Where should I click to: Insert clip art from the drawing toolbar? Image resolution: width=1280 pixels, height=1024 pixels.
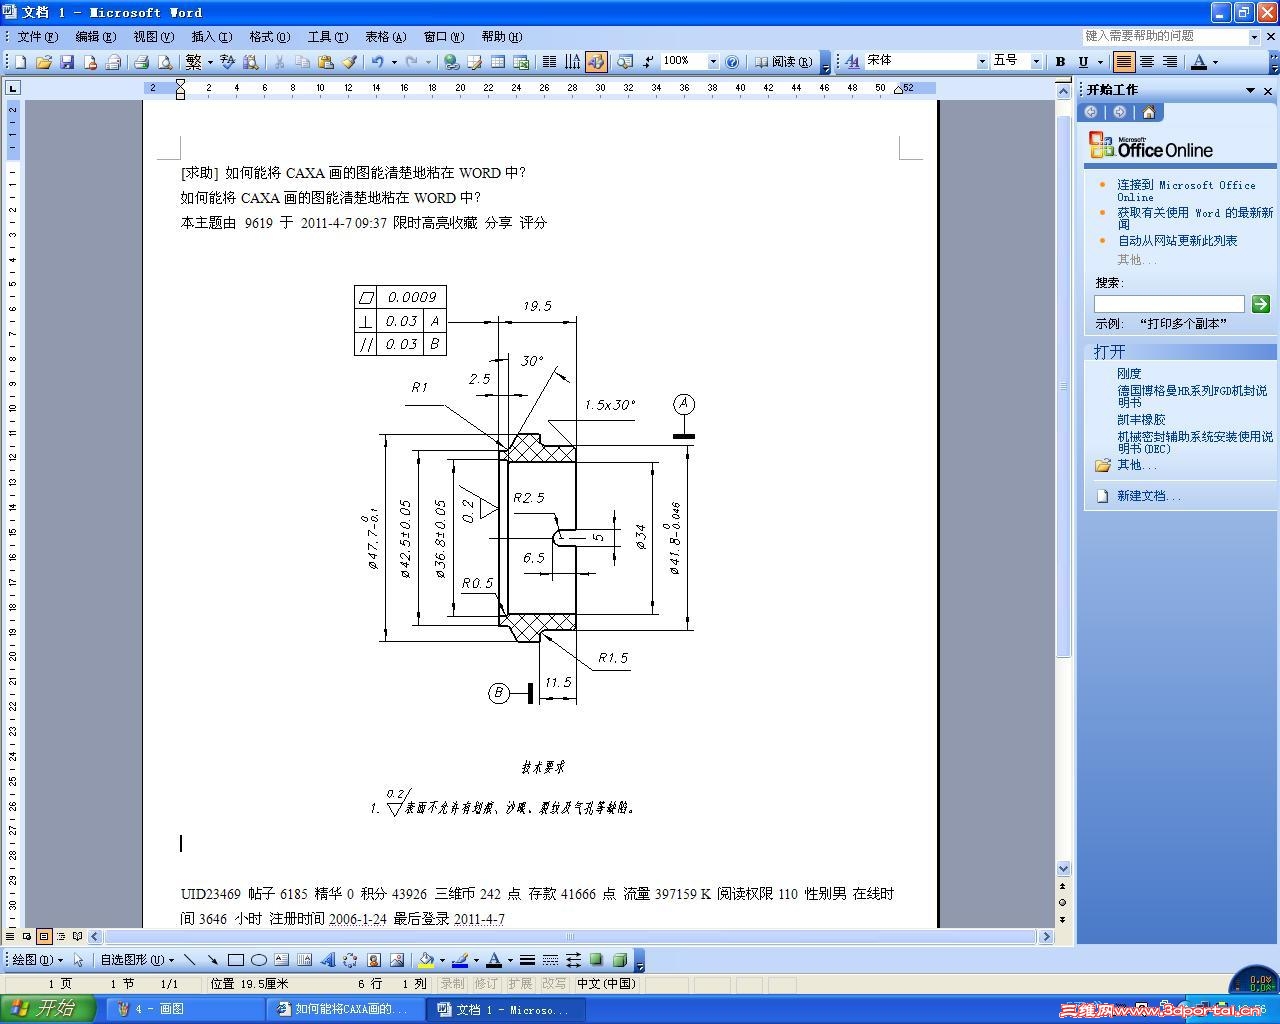click(x=374, y=960)
